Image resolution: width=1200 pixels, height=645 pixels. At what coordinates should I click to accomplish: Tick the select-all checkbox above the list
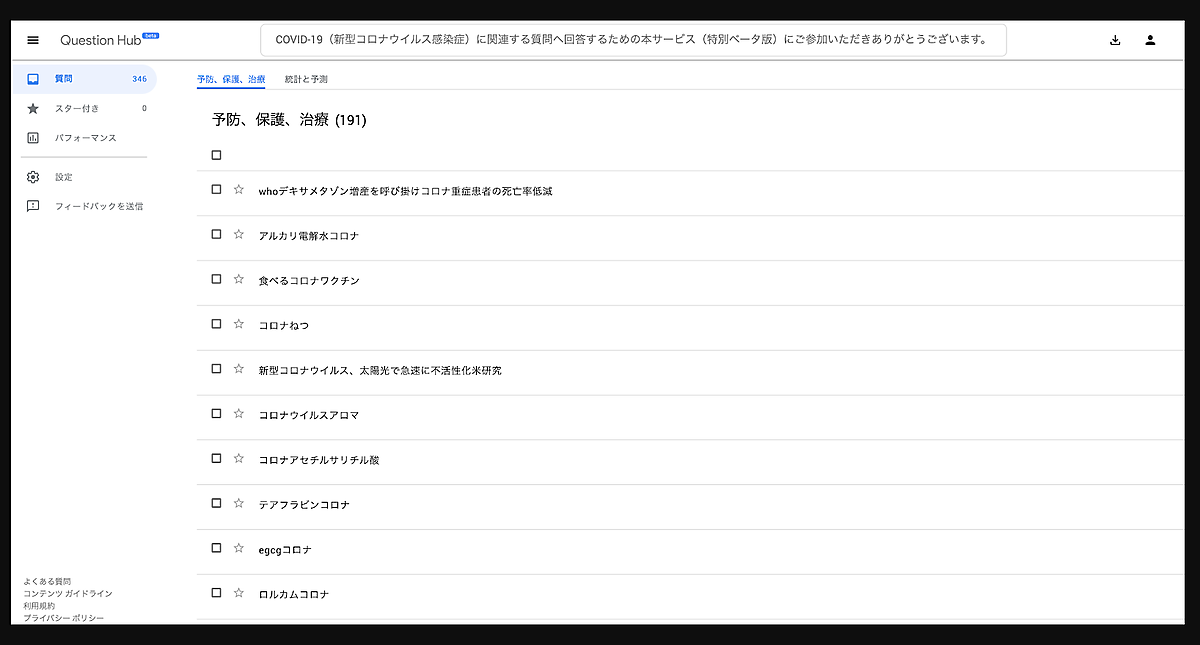(216, 155)
